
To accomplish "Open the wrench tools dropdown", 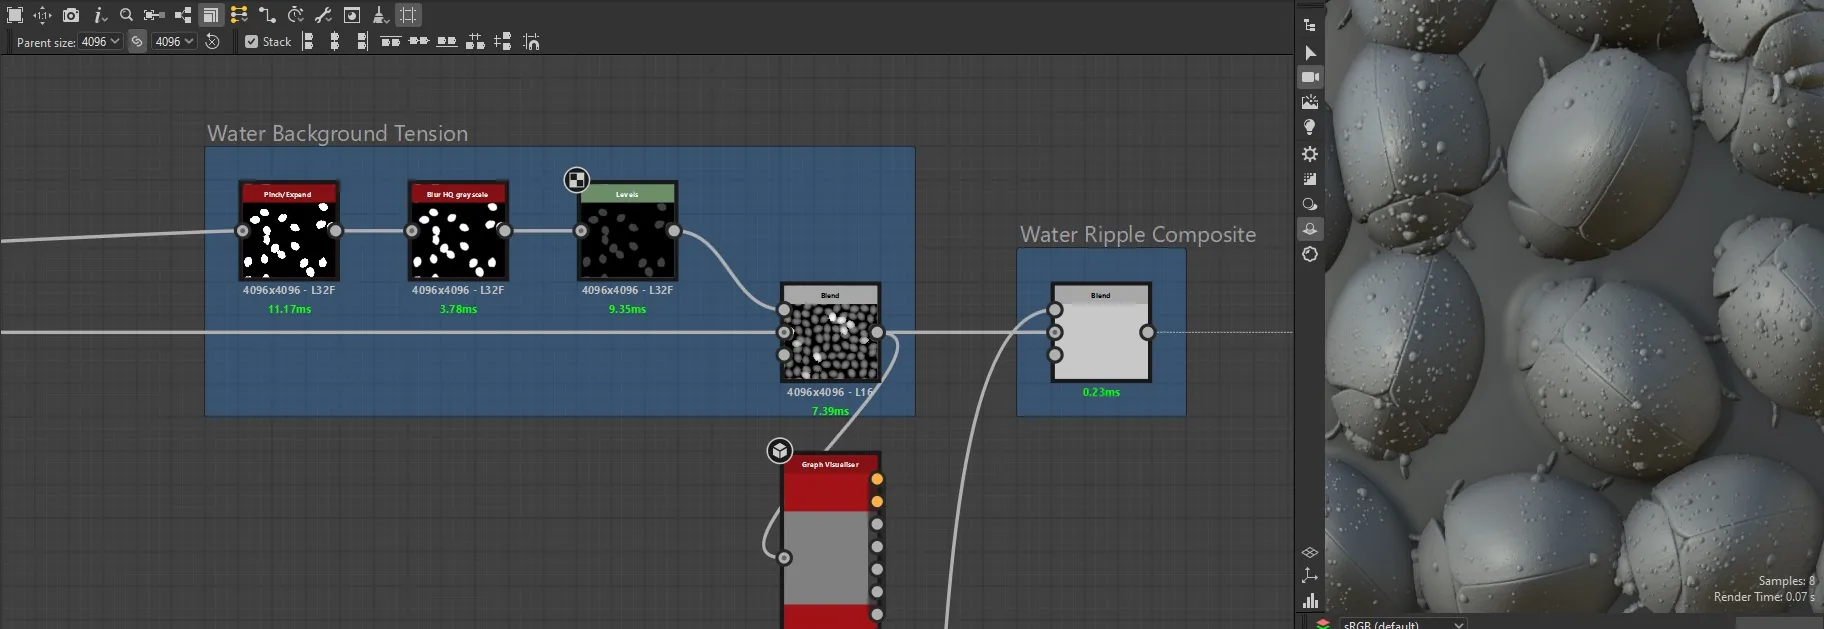I will [x=323, y=15].
